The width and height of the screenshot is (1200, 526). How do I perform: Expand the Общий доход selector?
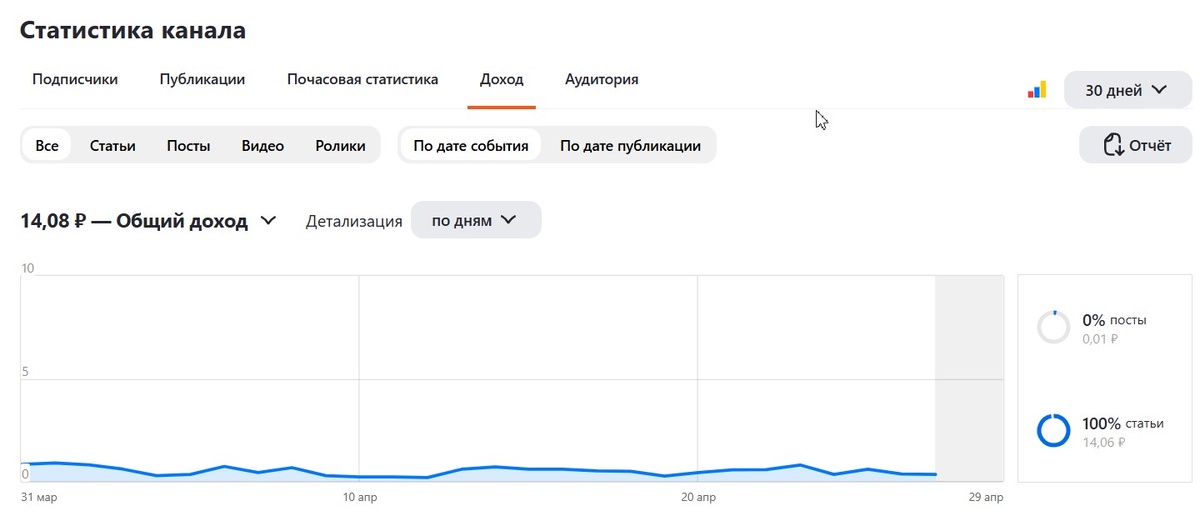(x=148, y=221)
